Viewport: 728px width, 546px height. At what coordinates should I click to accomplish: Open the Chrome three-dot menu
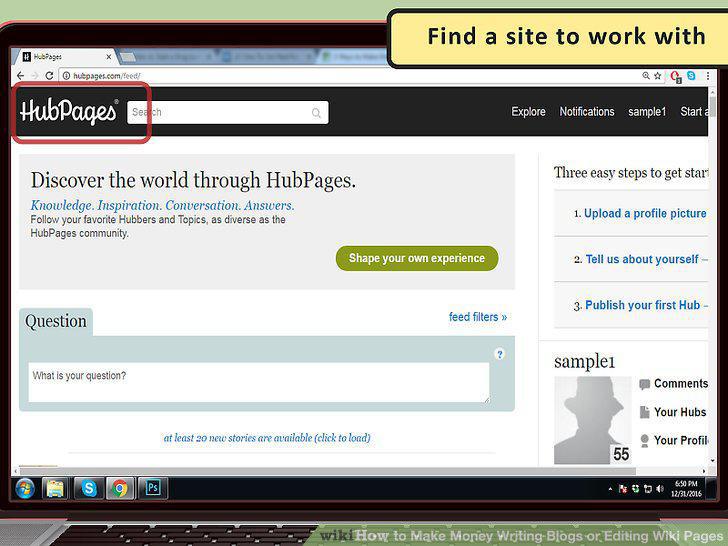pyautogui.click(x=708, y=76)
